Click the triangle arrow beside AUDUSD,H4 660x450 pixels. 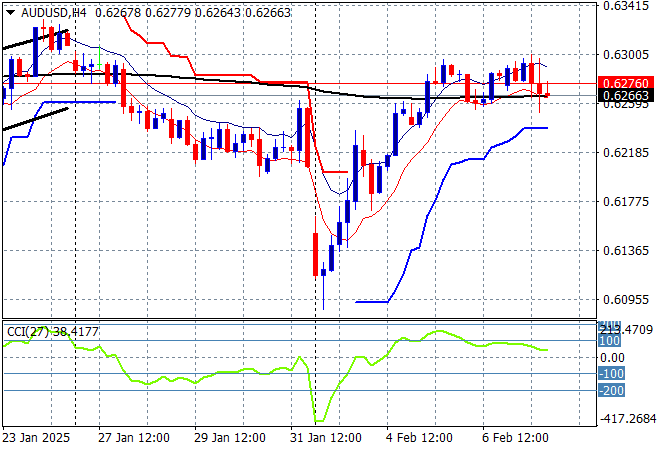pos(10,11)
